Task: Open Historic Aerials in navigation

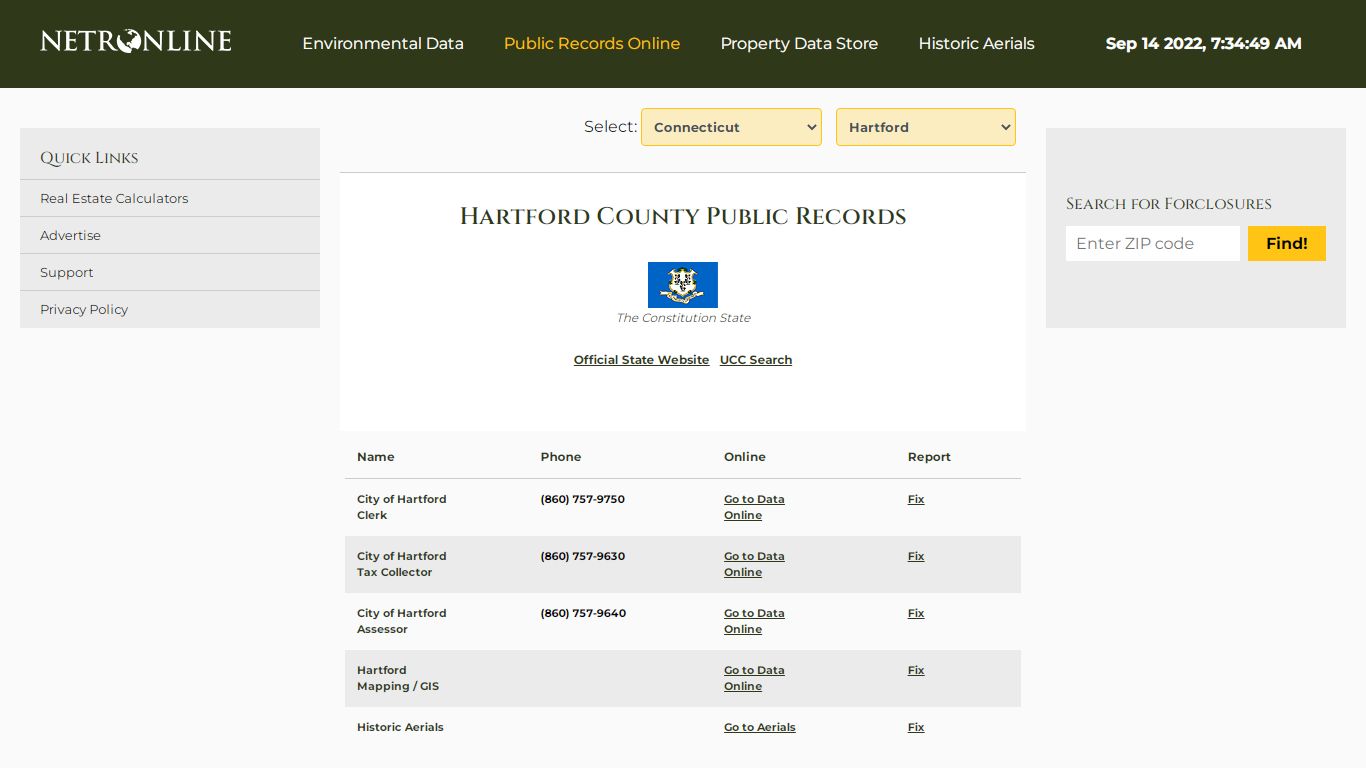Action: point(976,44)
